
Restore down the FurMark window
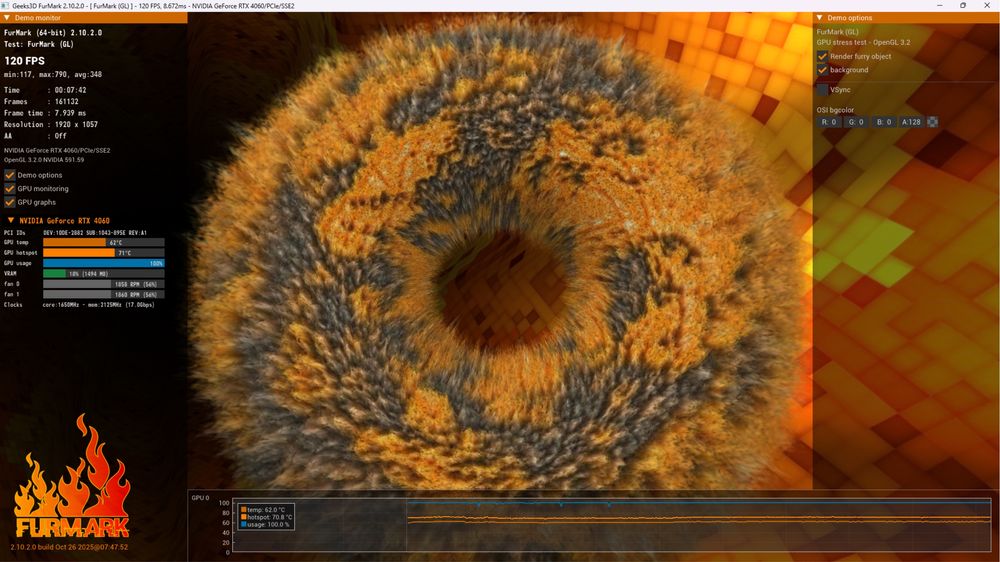pyautogui.click(x=963, y=6)
